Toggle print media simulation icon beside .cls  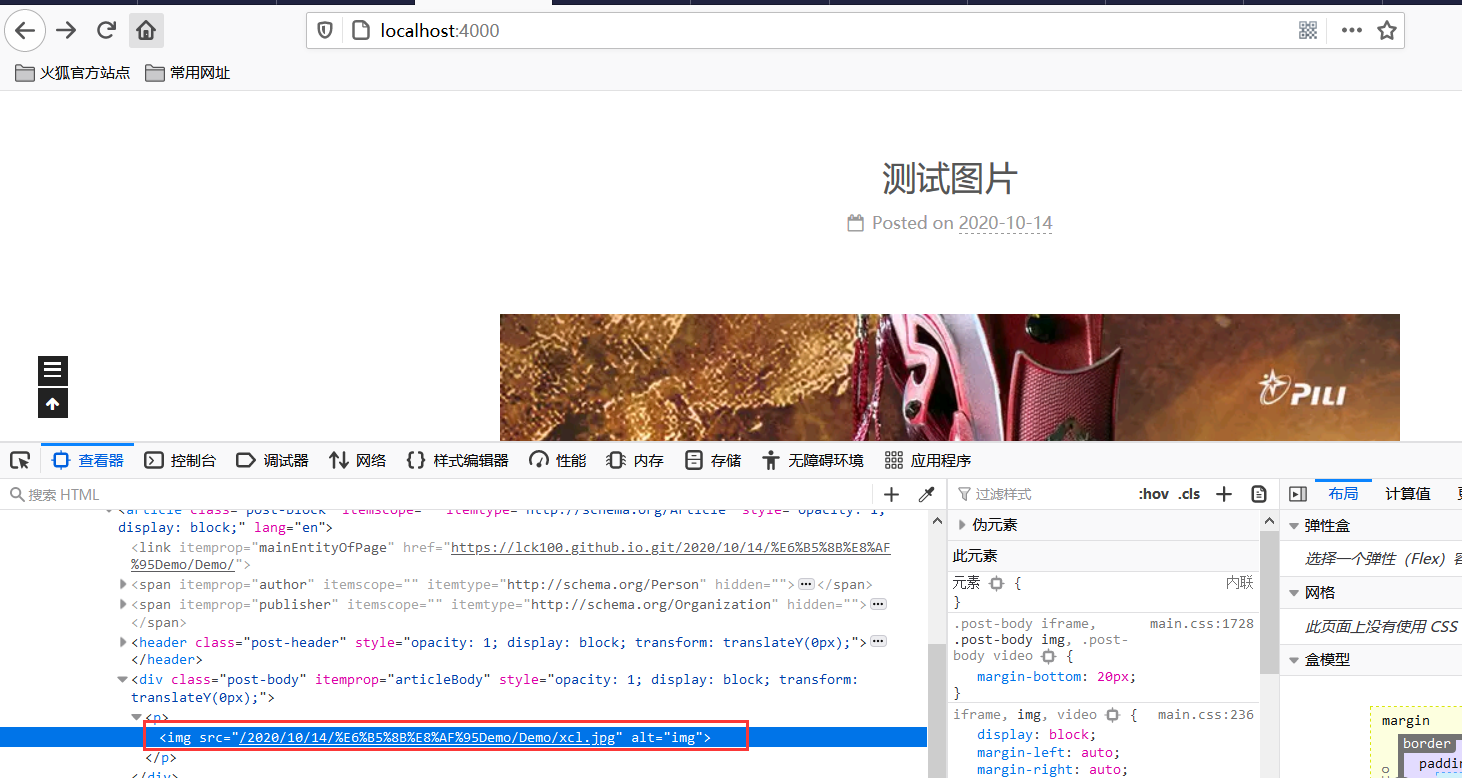click(x=1258, y=493)
